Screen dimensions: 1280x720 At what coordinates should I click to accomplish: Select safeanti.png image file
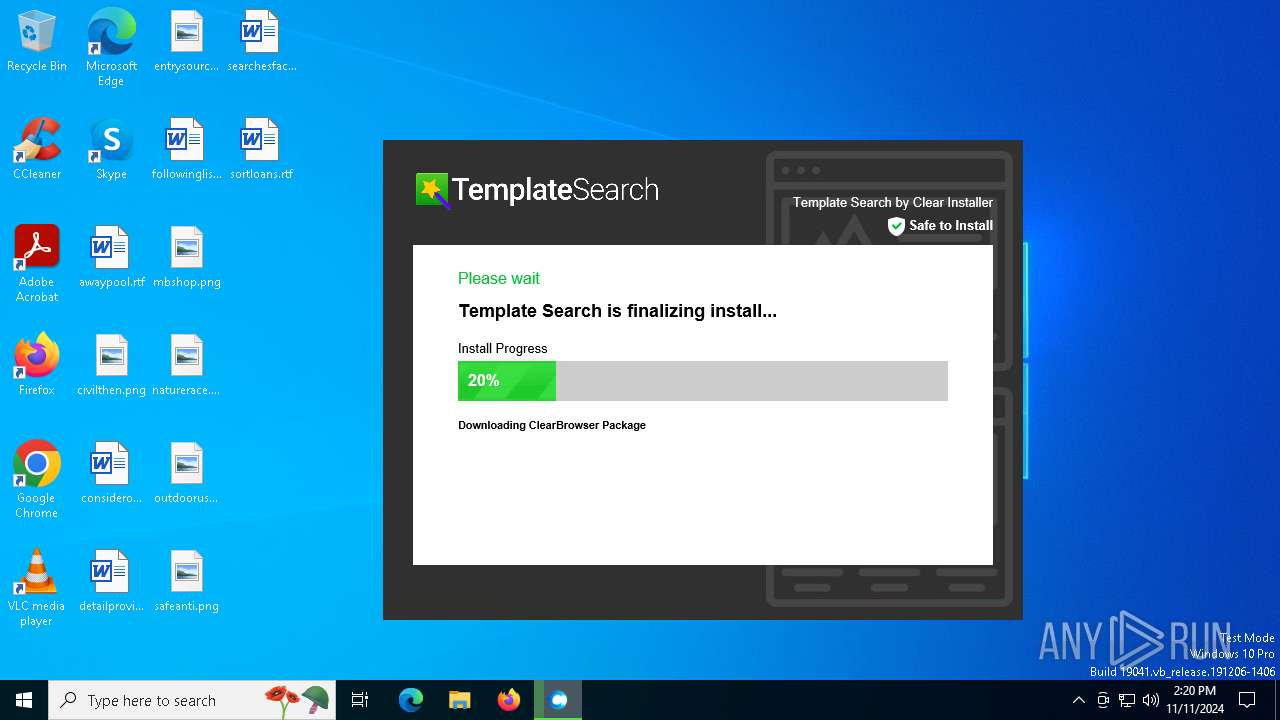[186, 582]
